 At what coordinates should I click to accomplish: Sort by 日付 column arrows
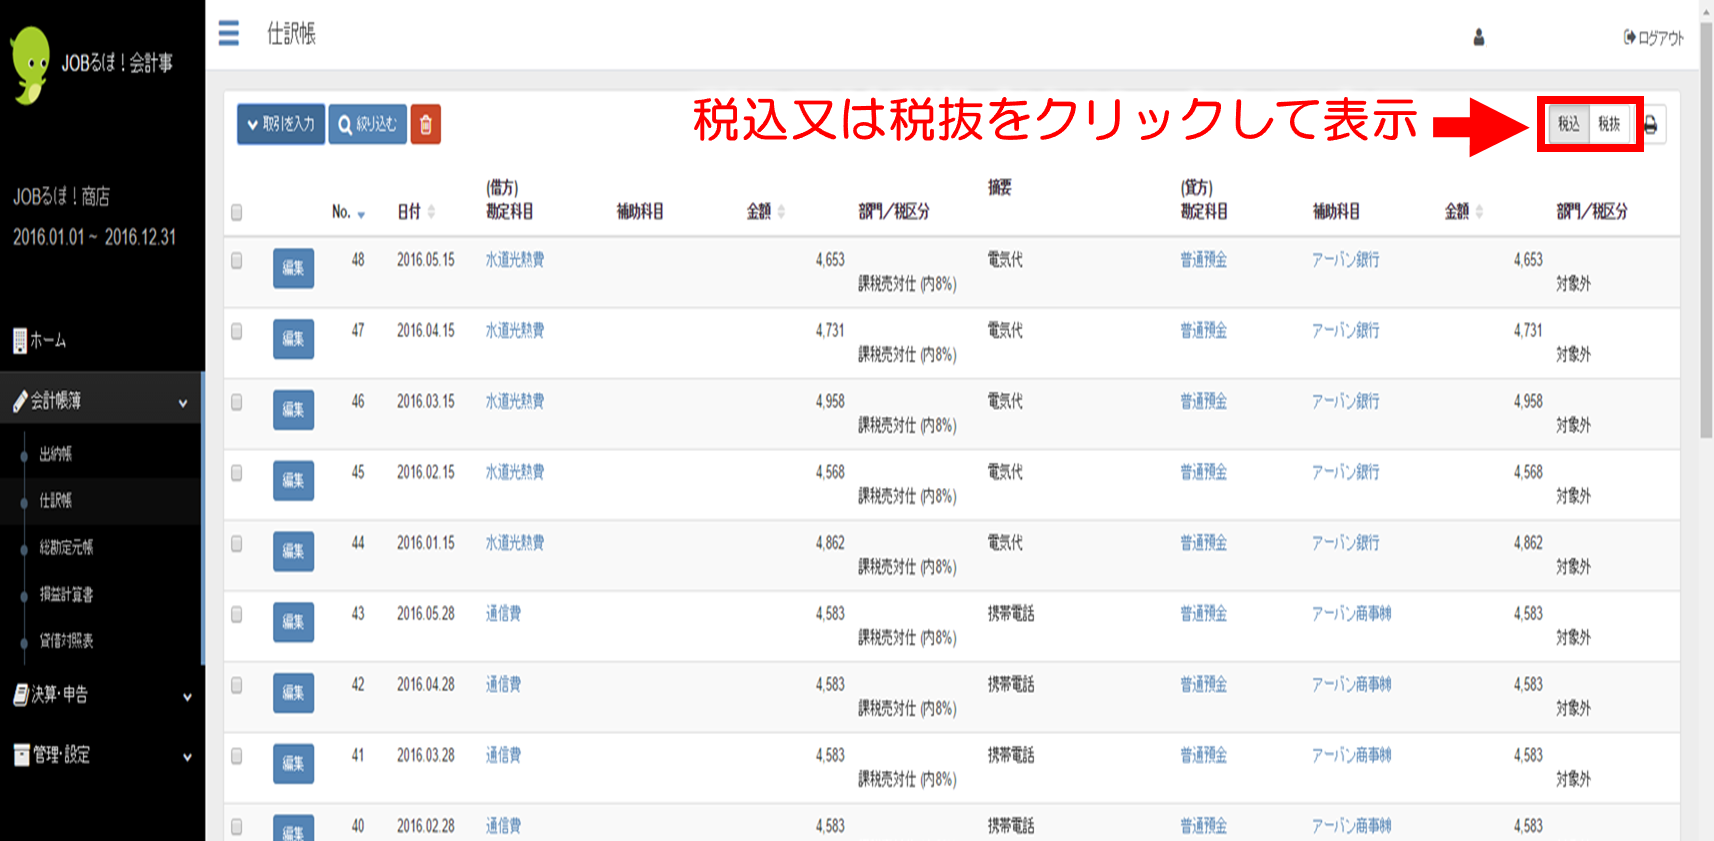point(431,212)
